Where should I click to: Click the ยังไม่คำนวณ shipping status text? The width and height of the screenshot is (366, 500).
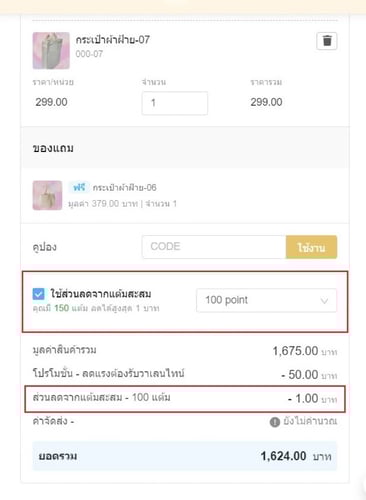tap(310, 421)
